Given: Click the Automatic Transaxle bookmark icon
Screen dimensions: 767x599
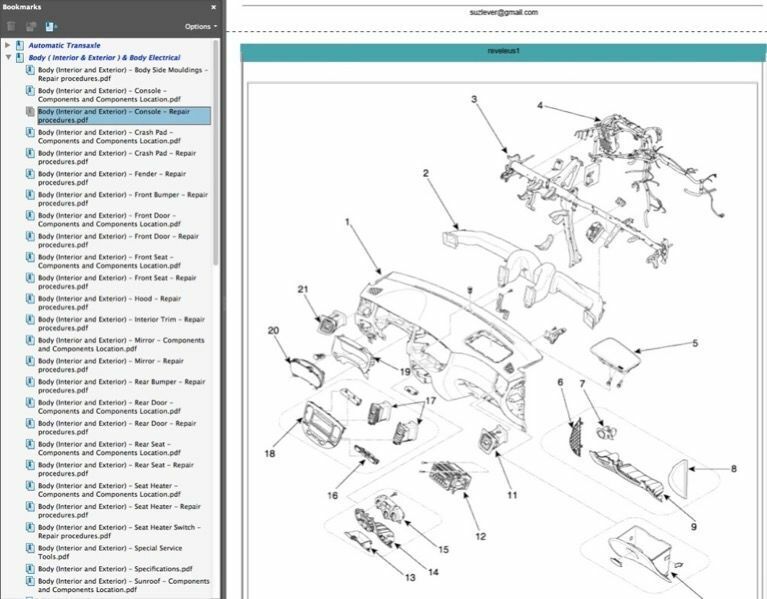Looking at the screenshot, I should pyautogui.click(x=20, y=46).
